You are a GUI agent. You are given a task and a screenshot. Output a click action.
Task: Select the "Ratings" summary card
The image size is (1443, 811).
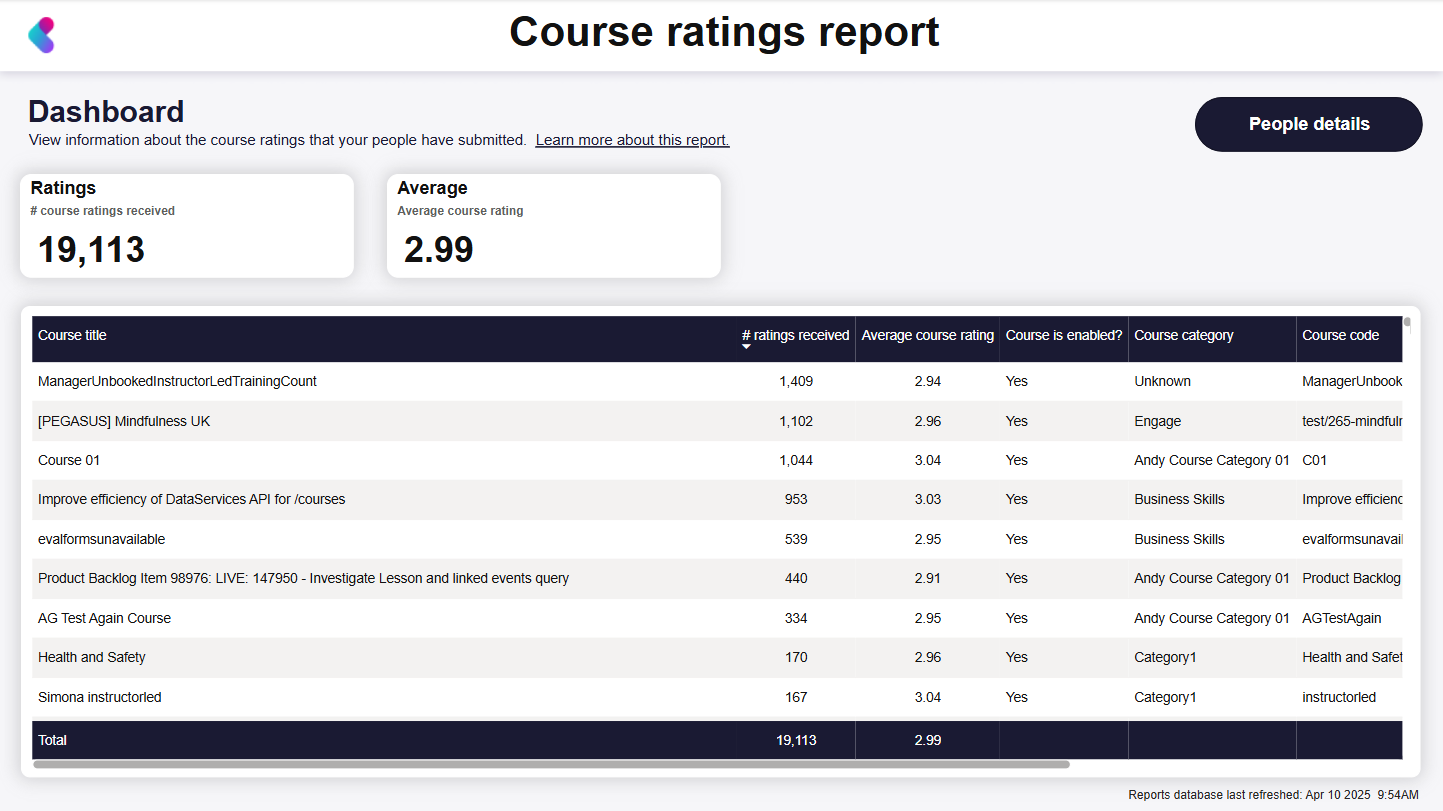(187, 225)
